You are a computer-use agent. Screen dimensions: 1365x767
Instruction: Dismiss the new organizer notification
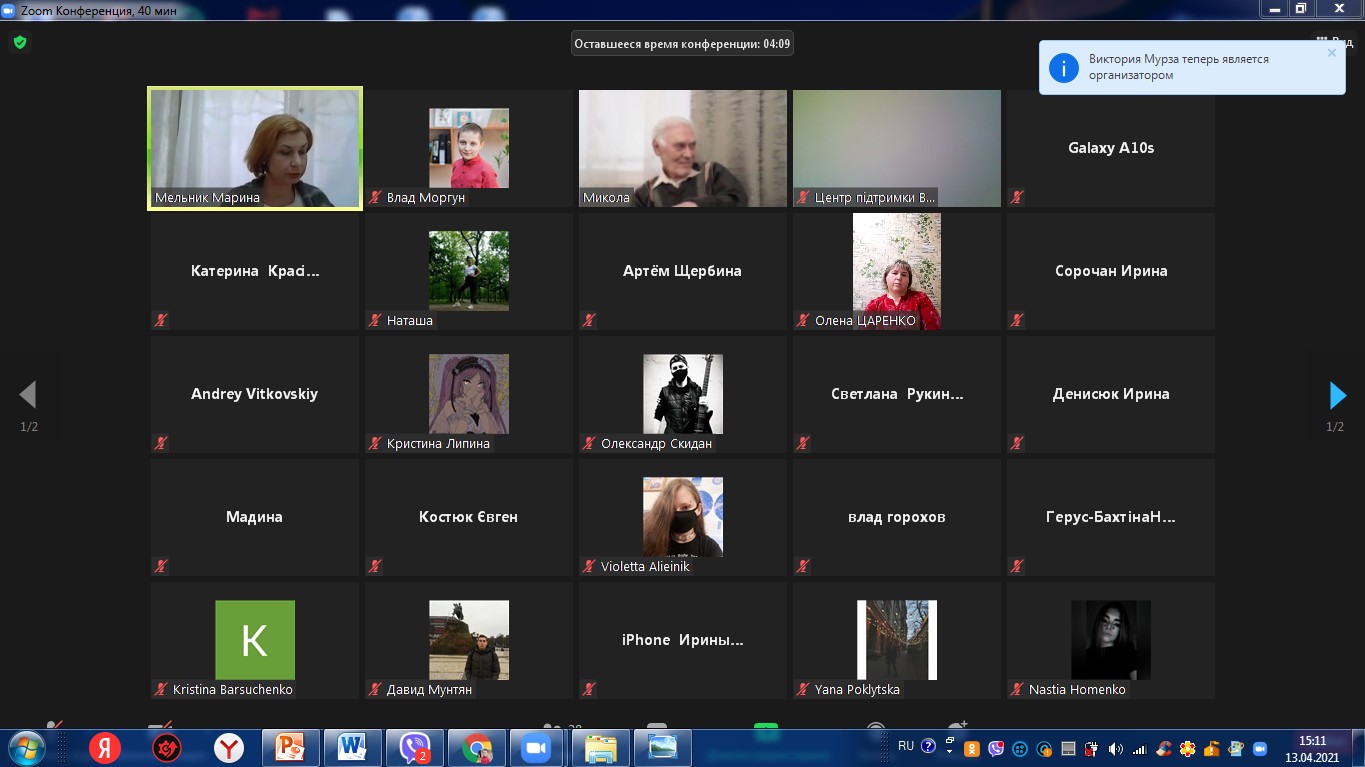1331,53
